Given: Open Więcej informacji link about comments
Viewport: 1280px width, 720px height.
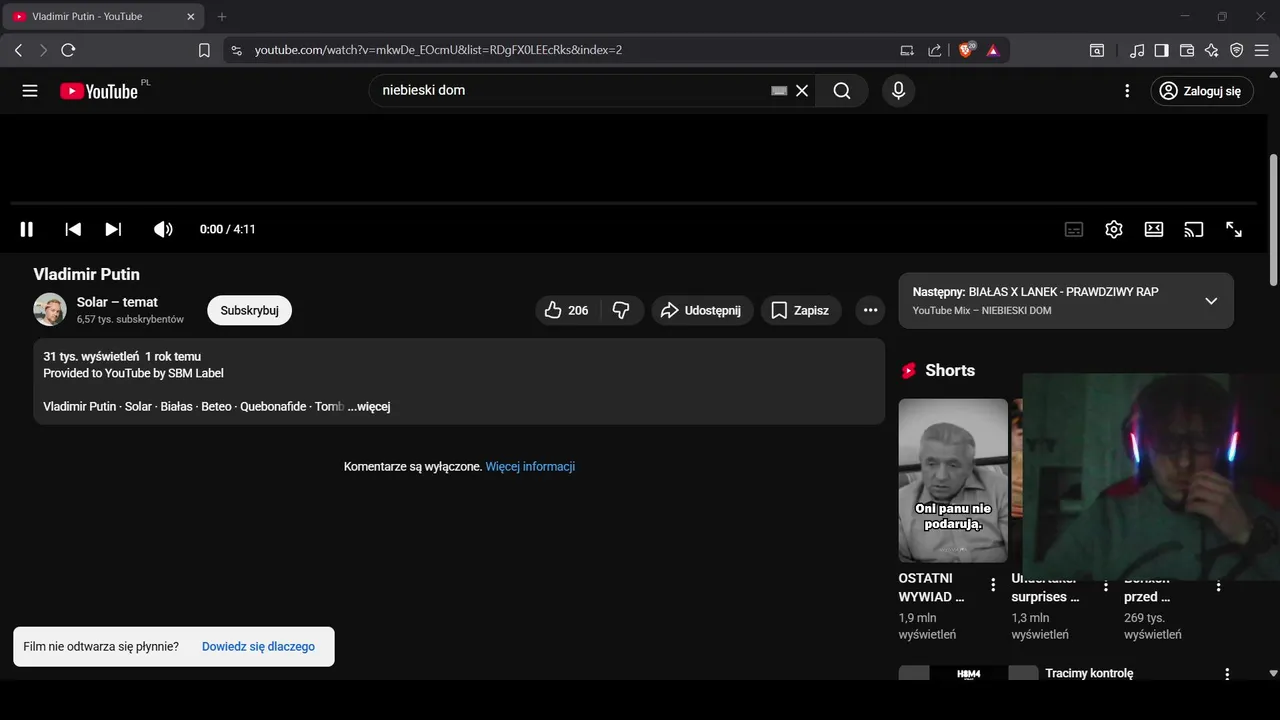Looking at the screenshot, I should coord(530,467).
